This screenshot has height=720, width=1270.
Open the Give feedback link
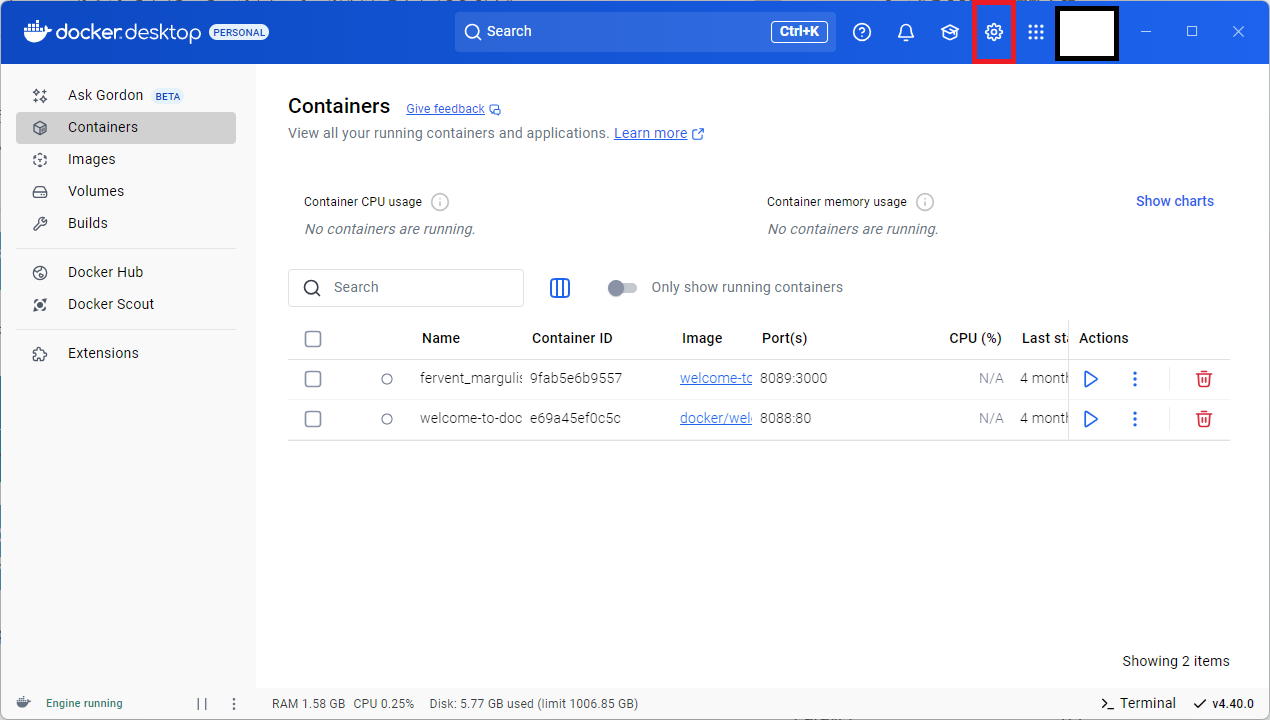[445, 108]
